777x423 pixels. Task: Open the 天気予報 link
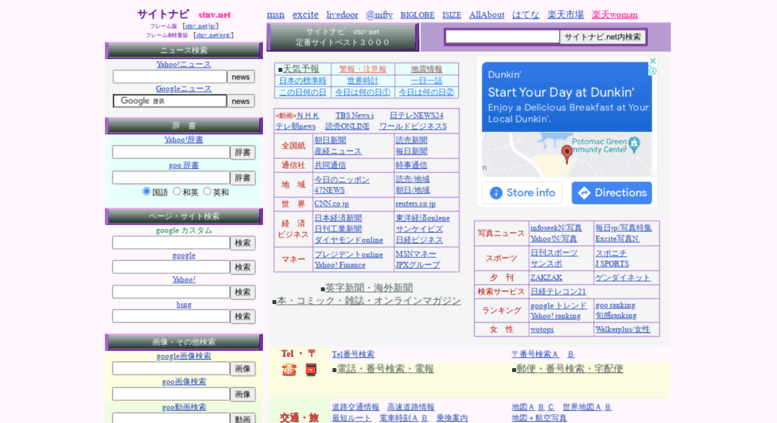tap(301, 69)
